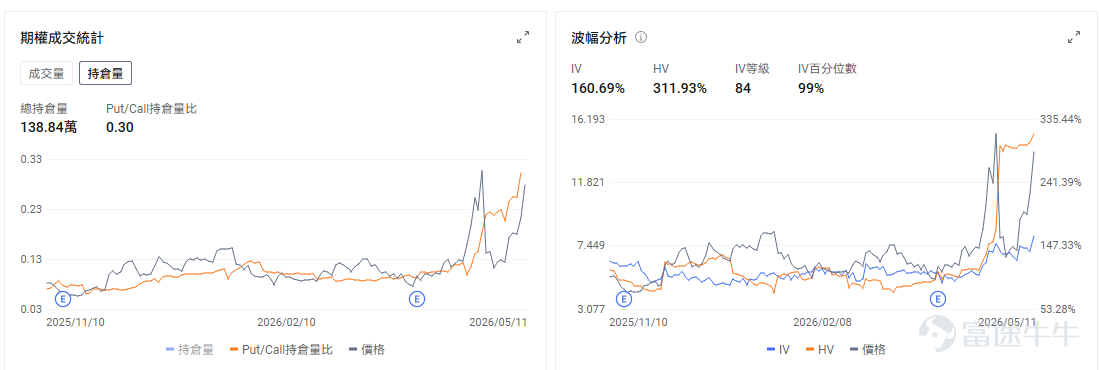Click the IV百分位數 label

click(827, 69)
